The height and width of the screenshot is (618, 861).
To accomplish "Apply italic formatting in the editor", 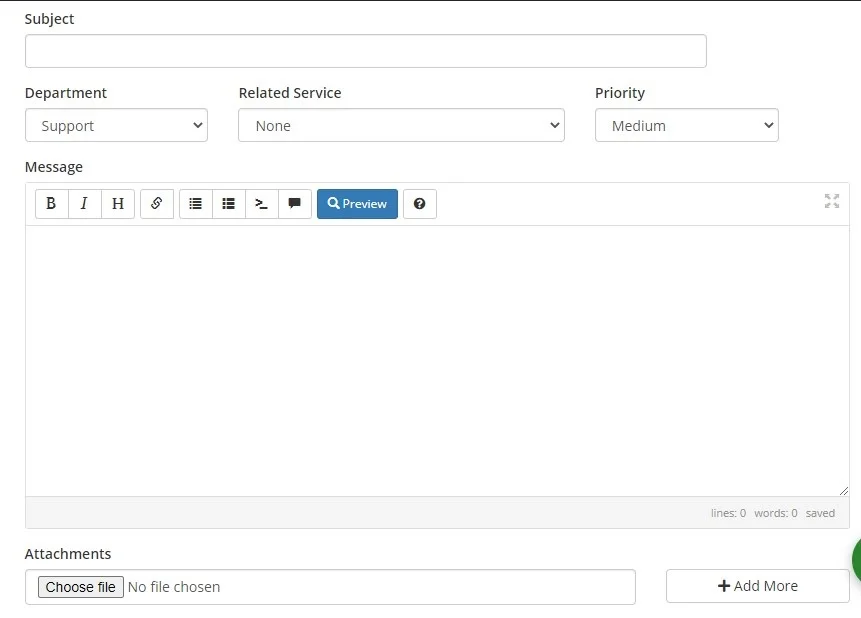I will [x=84, y=203].
